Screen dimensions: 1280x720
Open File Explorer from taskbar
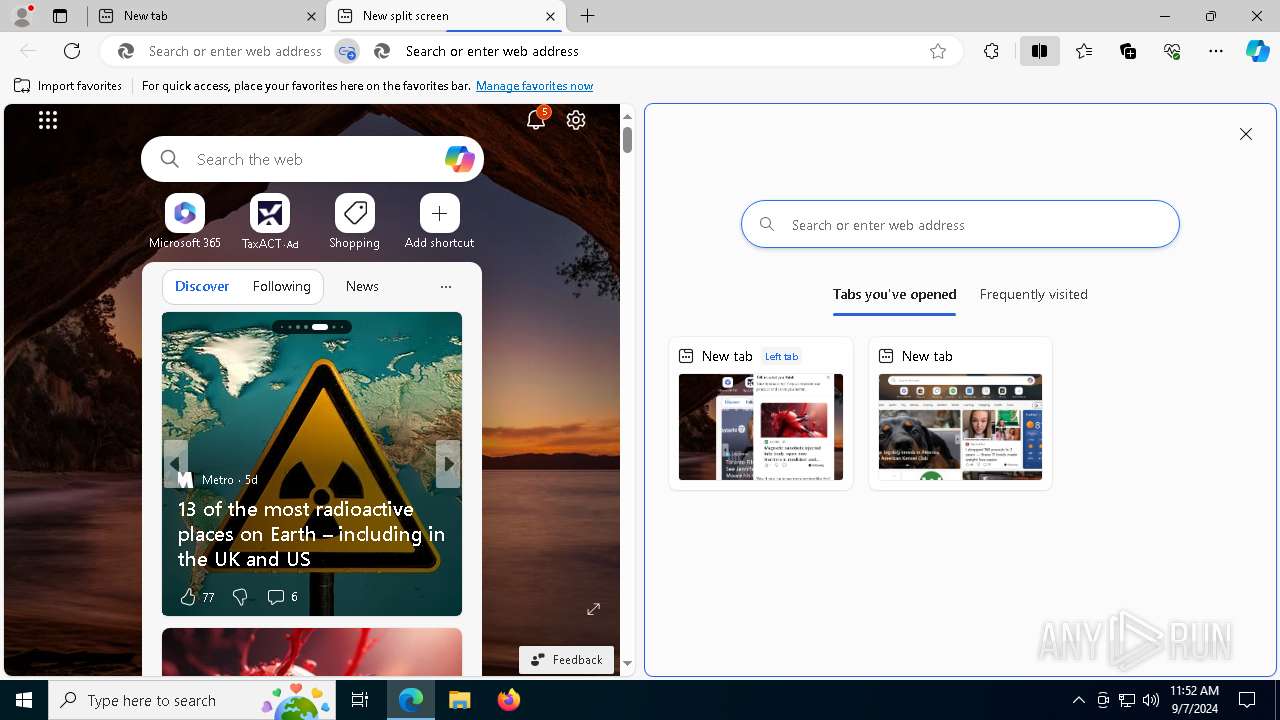[x=459, y=700]
